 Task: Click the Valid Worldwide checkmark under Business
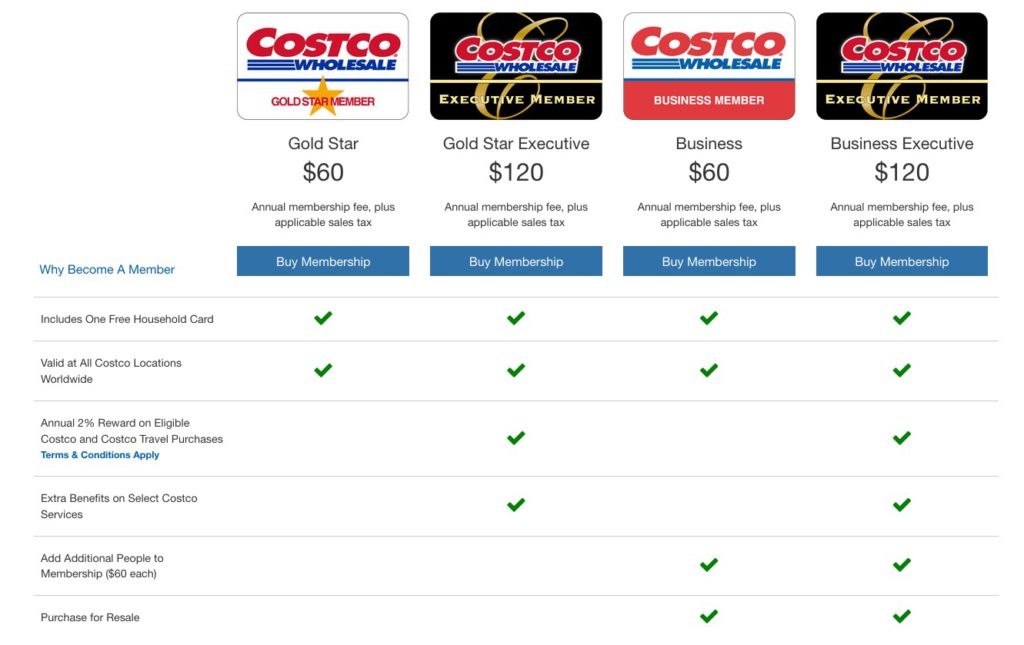point(709,370)
